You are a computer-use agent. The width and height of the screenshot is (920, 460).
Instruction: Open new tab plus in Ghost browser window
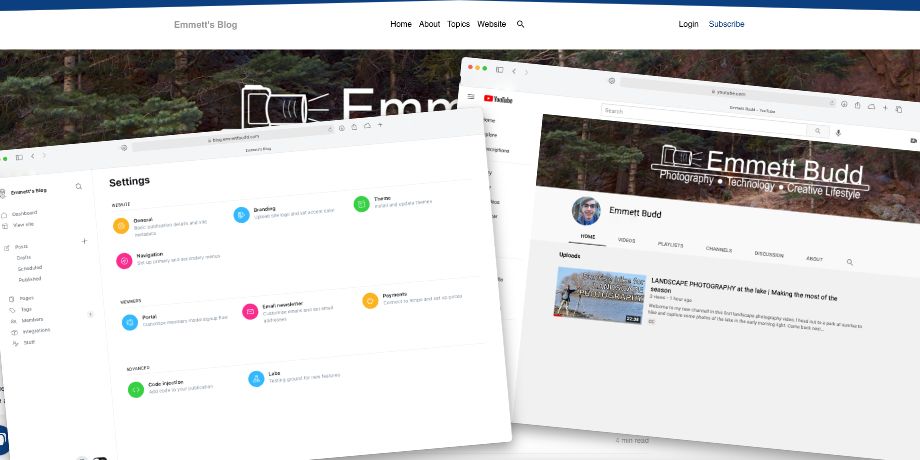pyautogui.click(x=380, y=124)
